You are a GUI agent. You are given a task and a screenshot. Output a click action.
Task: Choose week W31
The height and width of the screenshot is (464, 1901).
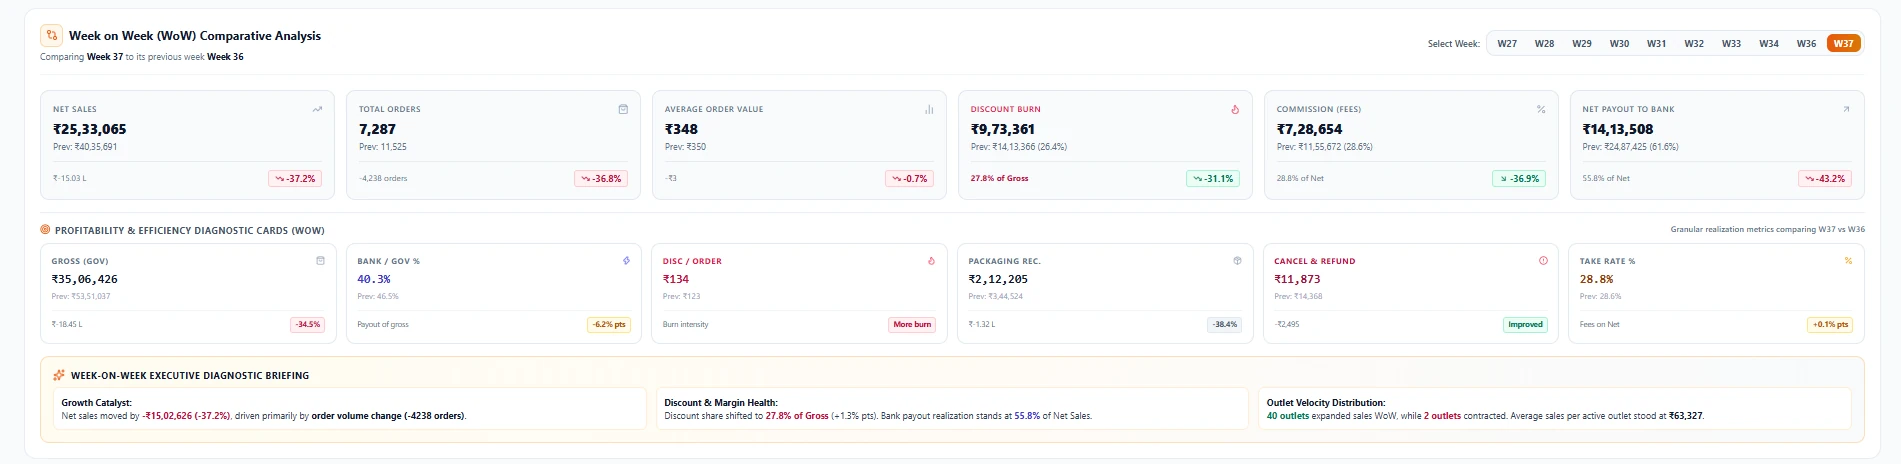pyautogui.click(x=1657, y=43)
